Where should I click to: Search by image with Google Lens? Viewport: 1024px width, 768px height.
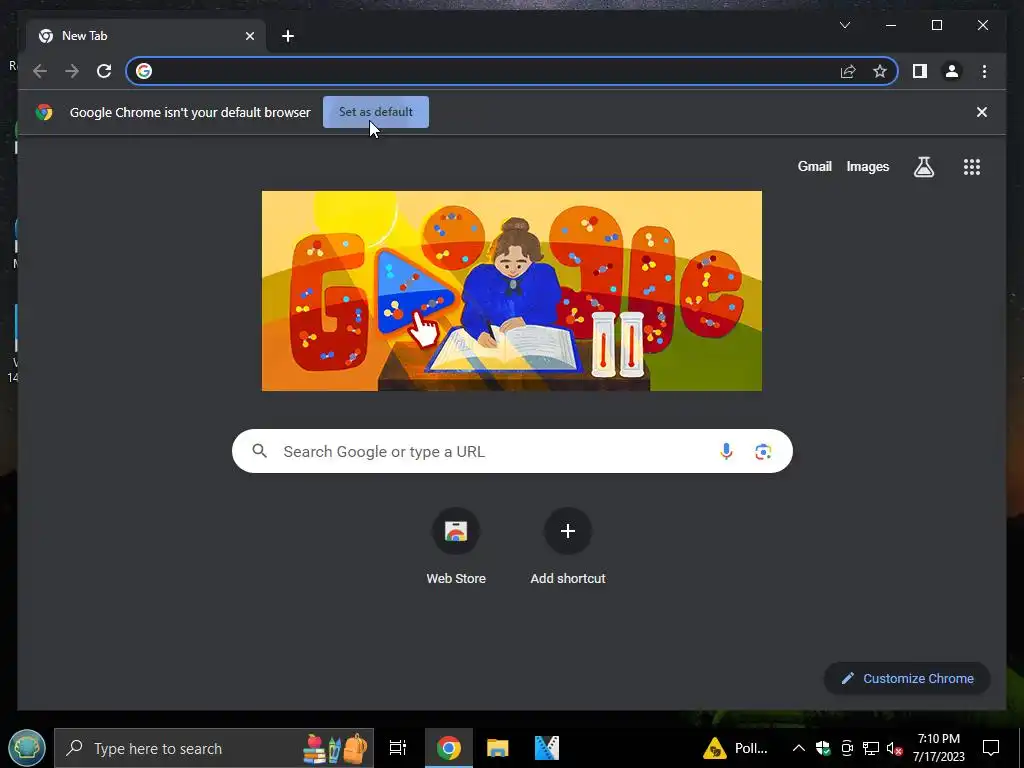(x=763, y=451)
